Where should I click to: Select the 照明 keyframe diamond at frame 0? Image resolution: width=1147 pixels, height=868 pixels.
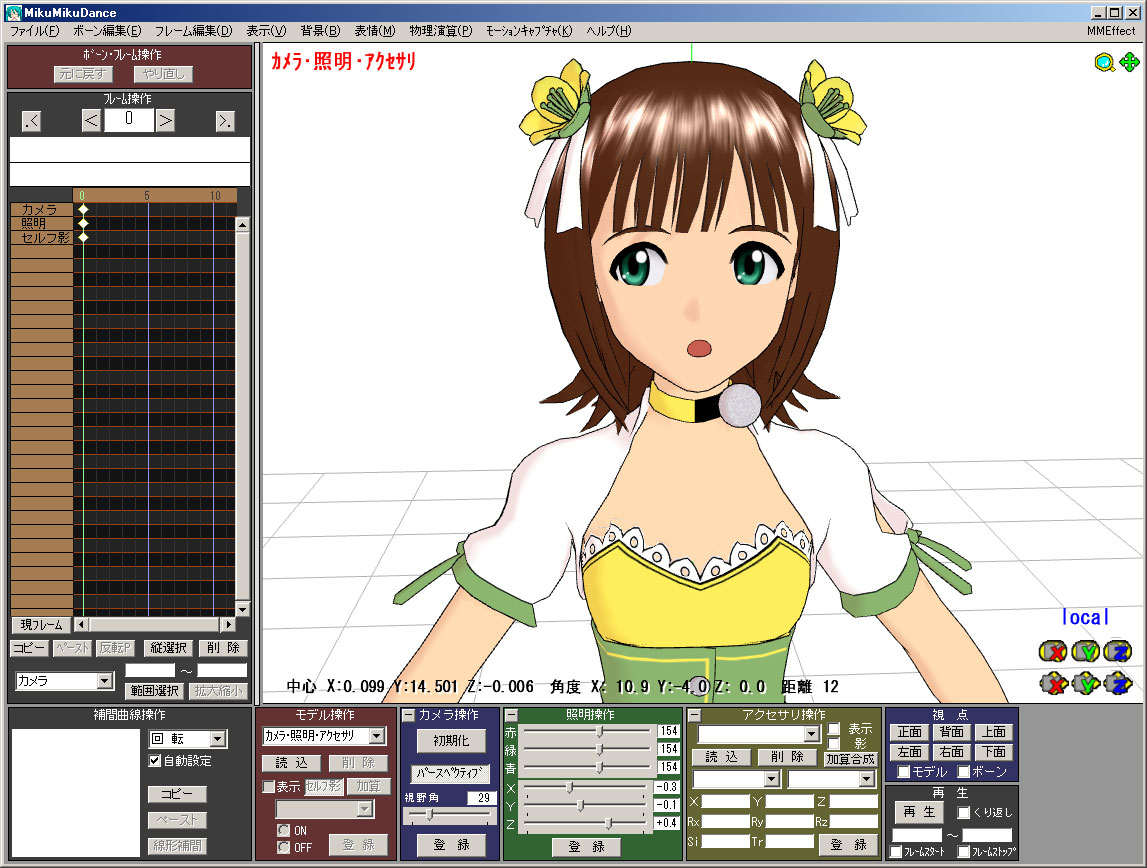pyautogui.click(x=83, y=223)
